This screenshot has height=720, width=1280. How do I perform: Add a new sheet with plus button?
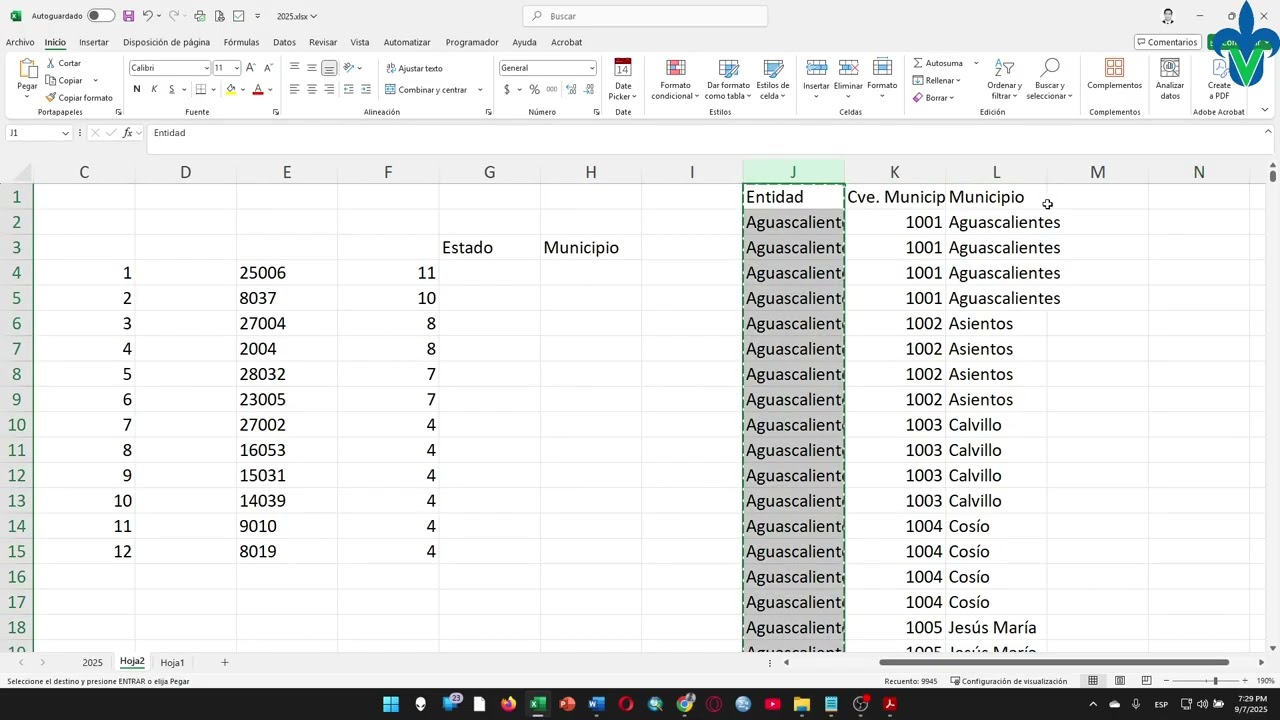[x=225, y=663]
